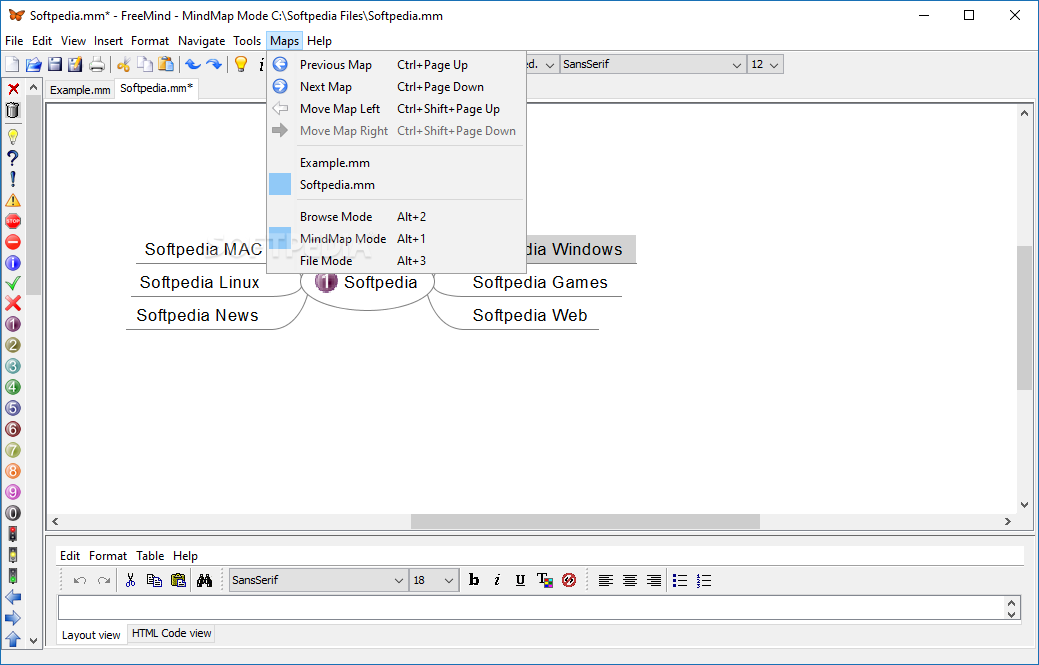1039x665 pixels.
Task: Open the Navigate menu
Action: click(201, 41)
